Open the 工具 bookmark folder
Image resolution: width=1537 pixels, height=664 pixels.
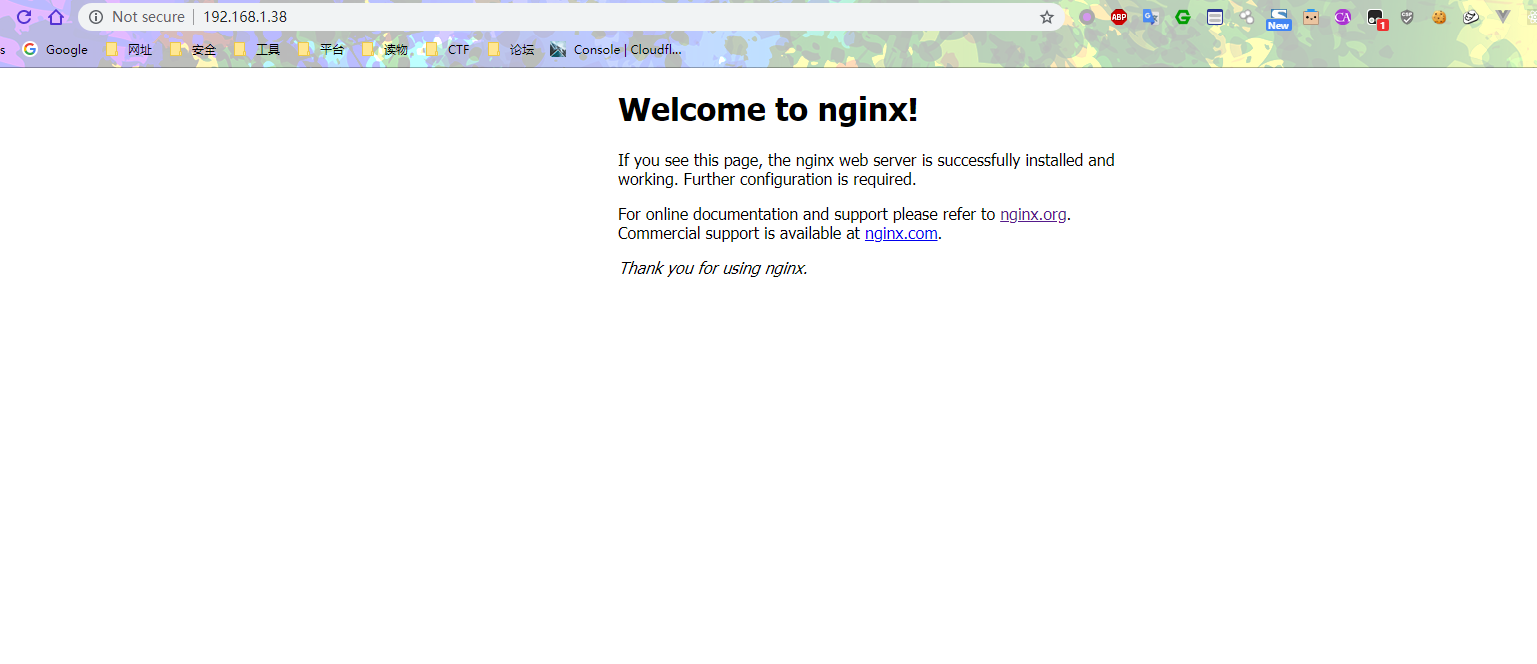[x=257, y=49]
